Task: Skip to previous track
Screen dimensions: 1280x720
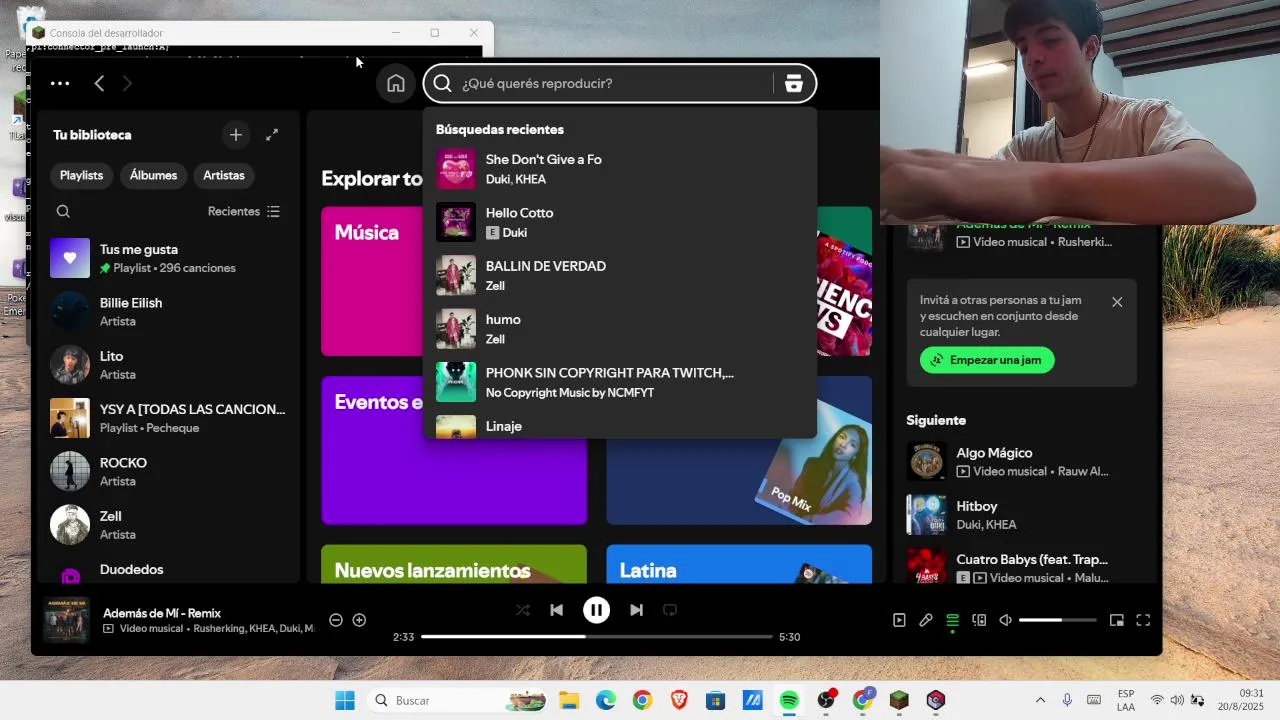Action: click(557, 610)
